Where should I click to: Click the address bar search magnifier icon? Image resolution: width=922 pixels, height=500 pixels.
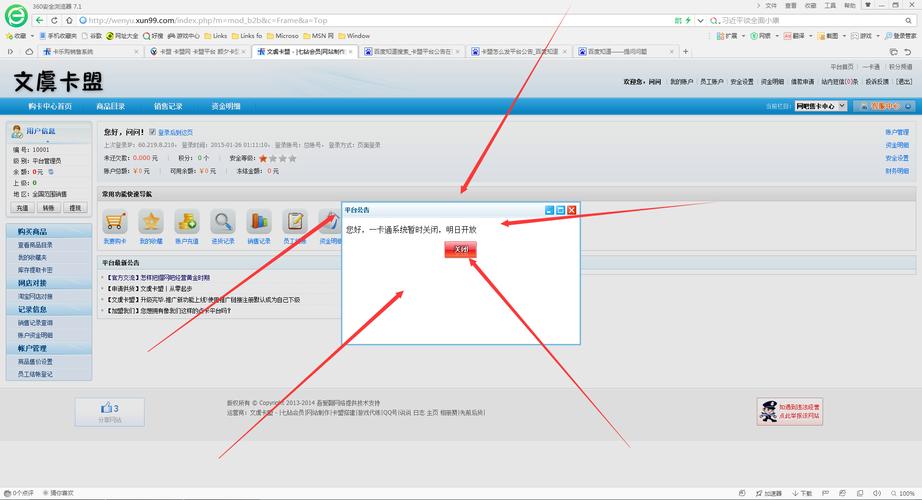pyautogui.click(x=908, y=21)
